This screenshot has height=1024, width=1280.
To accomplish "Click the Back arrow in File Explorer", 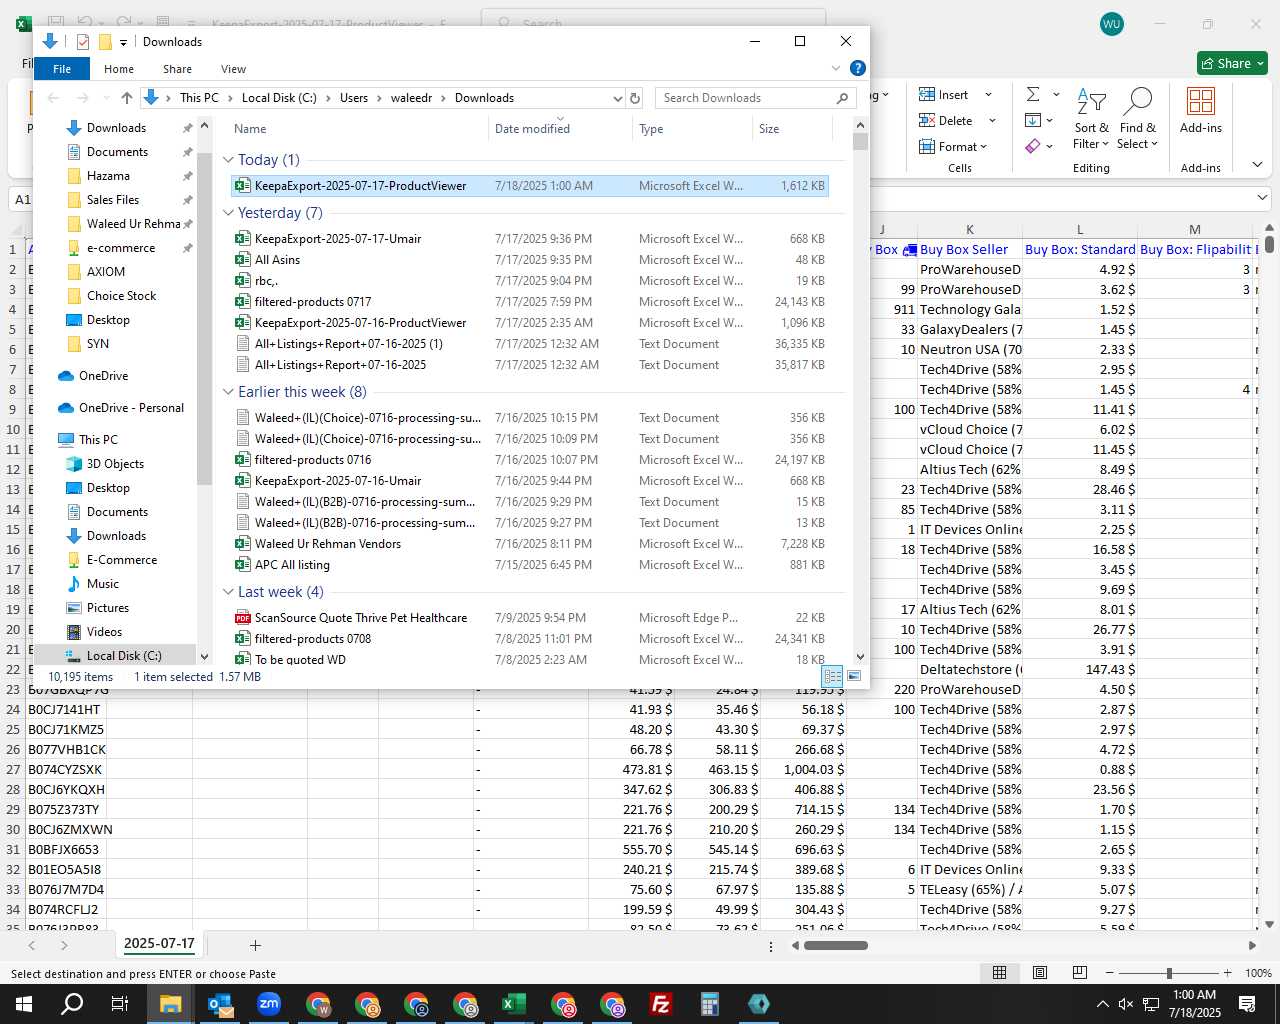I will point(54,98).
